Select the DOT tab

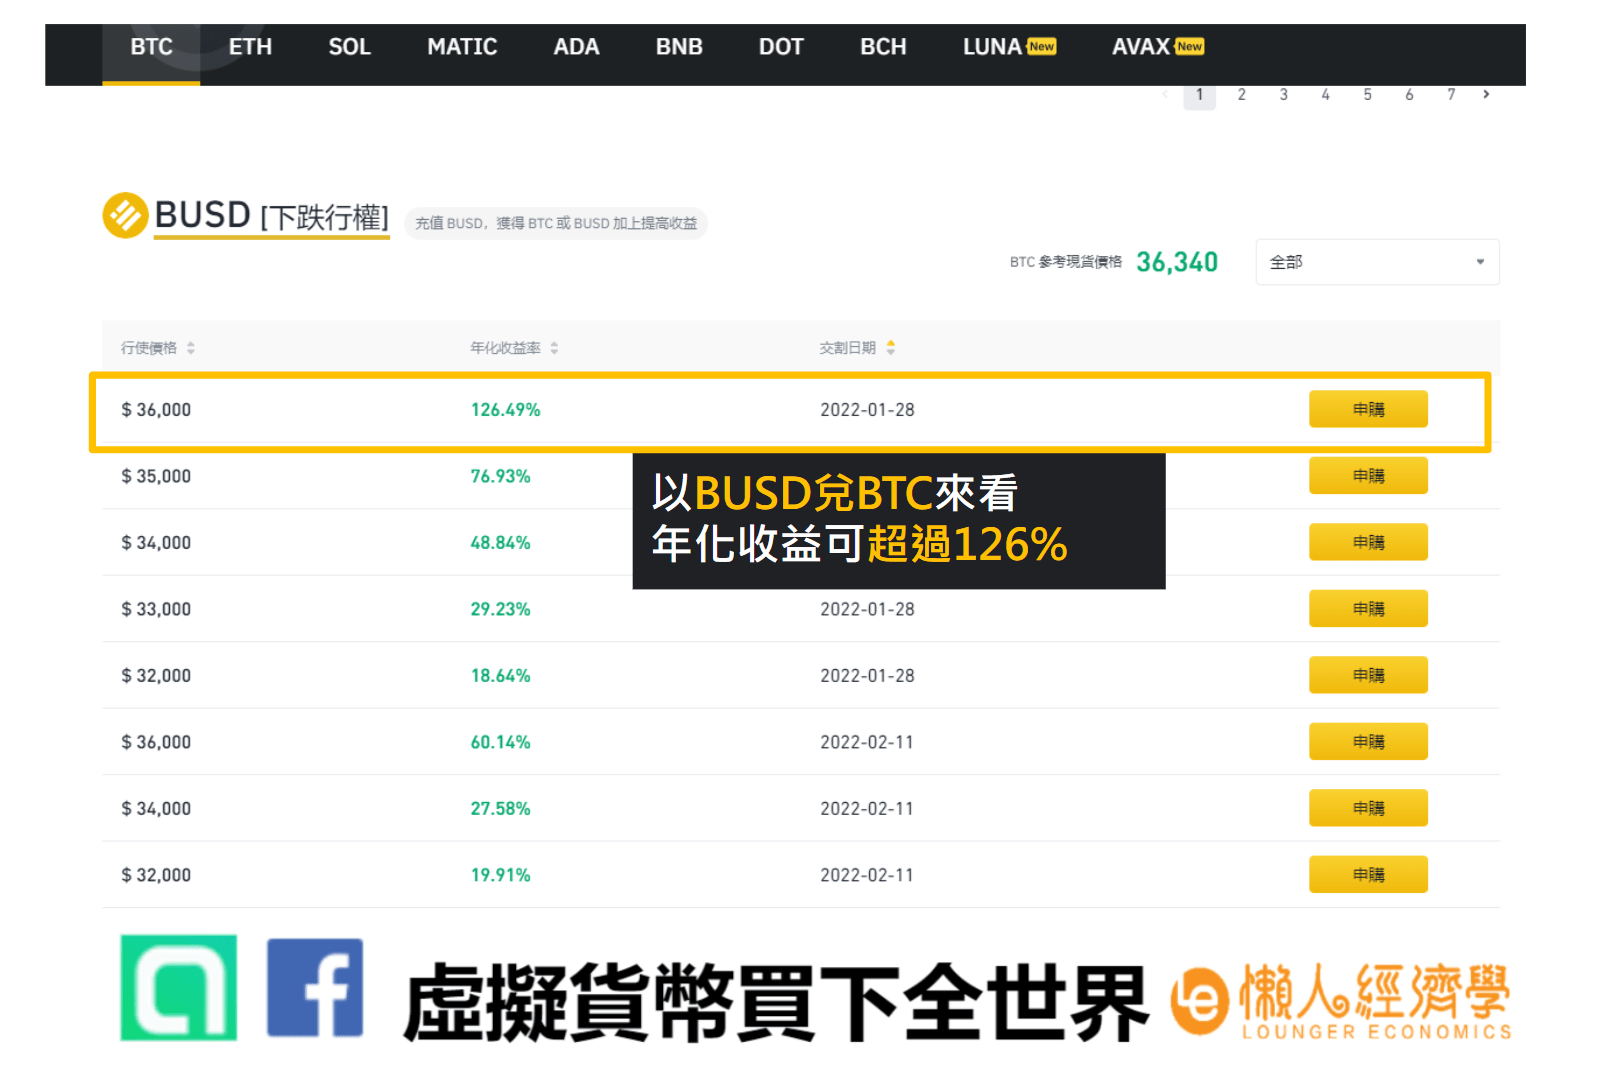pyautogui.click(x=781, y=47)
